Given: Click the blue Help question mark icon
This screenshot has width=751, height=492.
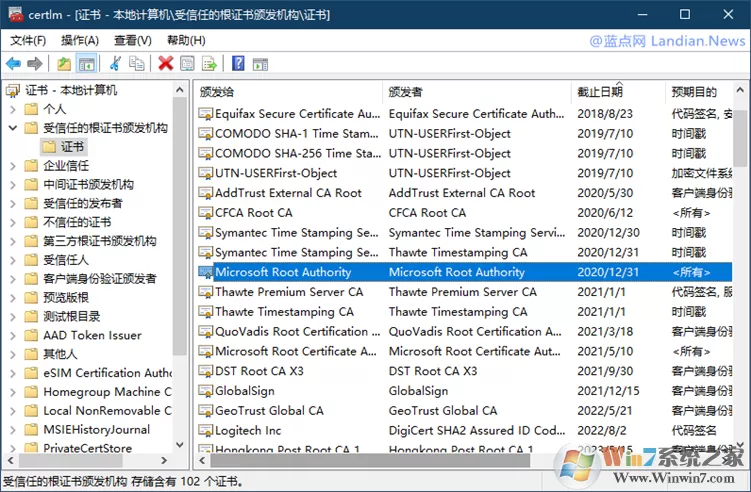Looking at the screenshot, I should coord(238,63).
